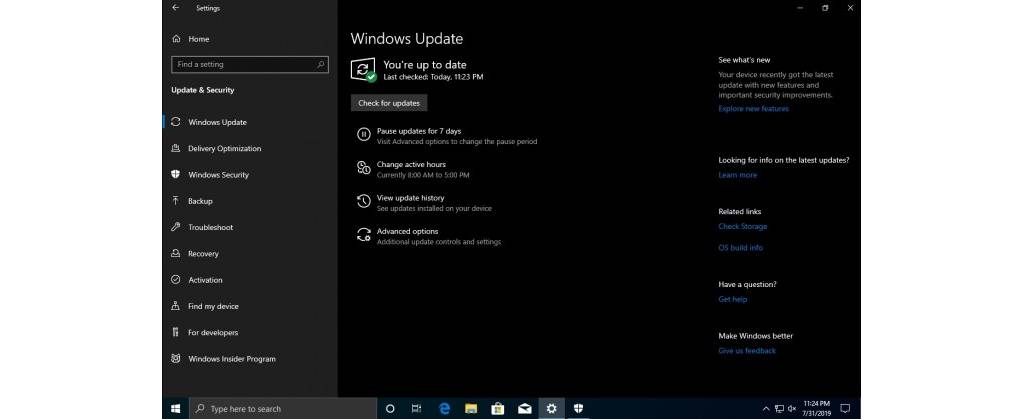Click the Backup upload arrow icon
Viewport: 1024px width, 419px height.
pos(176,200)
